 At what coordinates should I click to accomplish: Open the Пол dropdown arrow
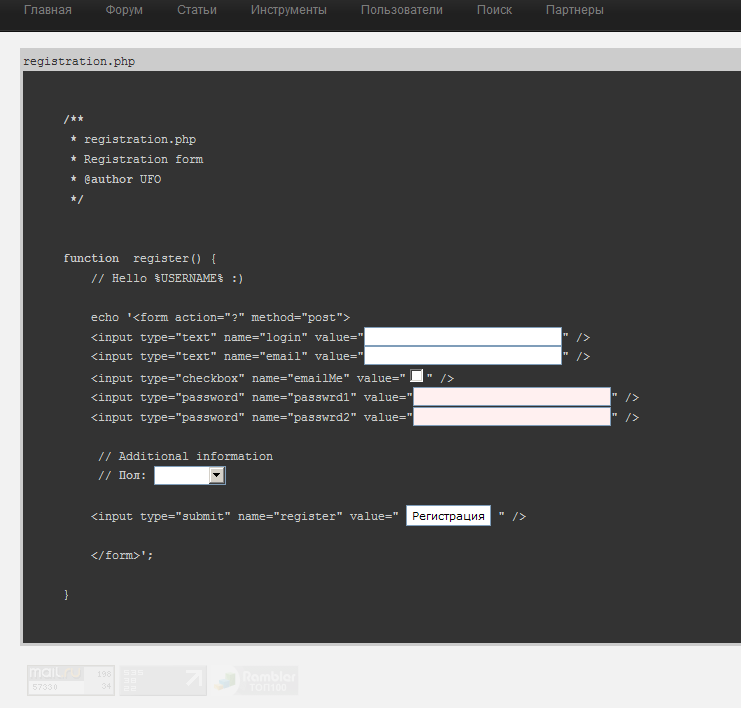[x=217, y=476]
